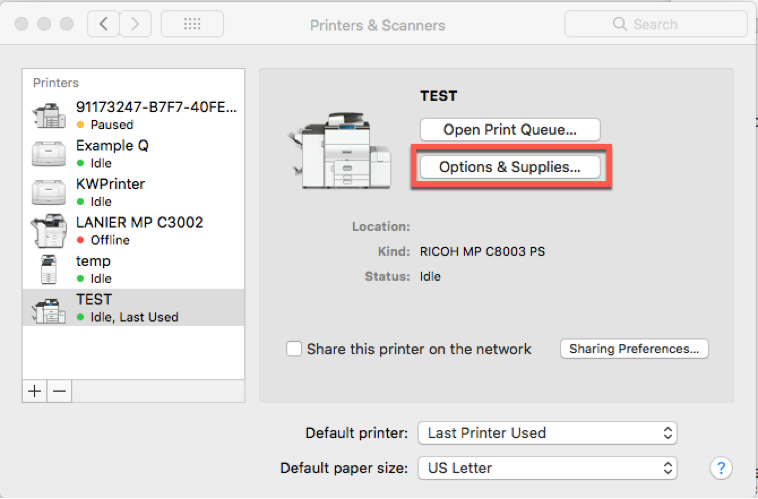Click Open Print Queue button

point(510,130)
